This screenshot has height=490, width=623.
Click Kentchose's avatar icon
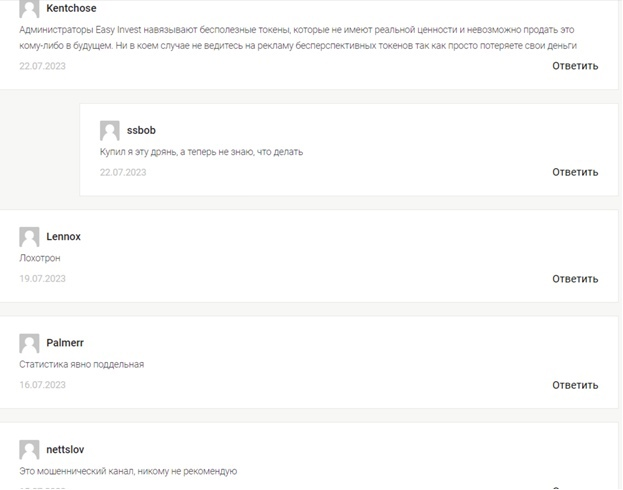(x=29, y=8)
